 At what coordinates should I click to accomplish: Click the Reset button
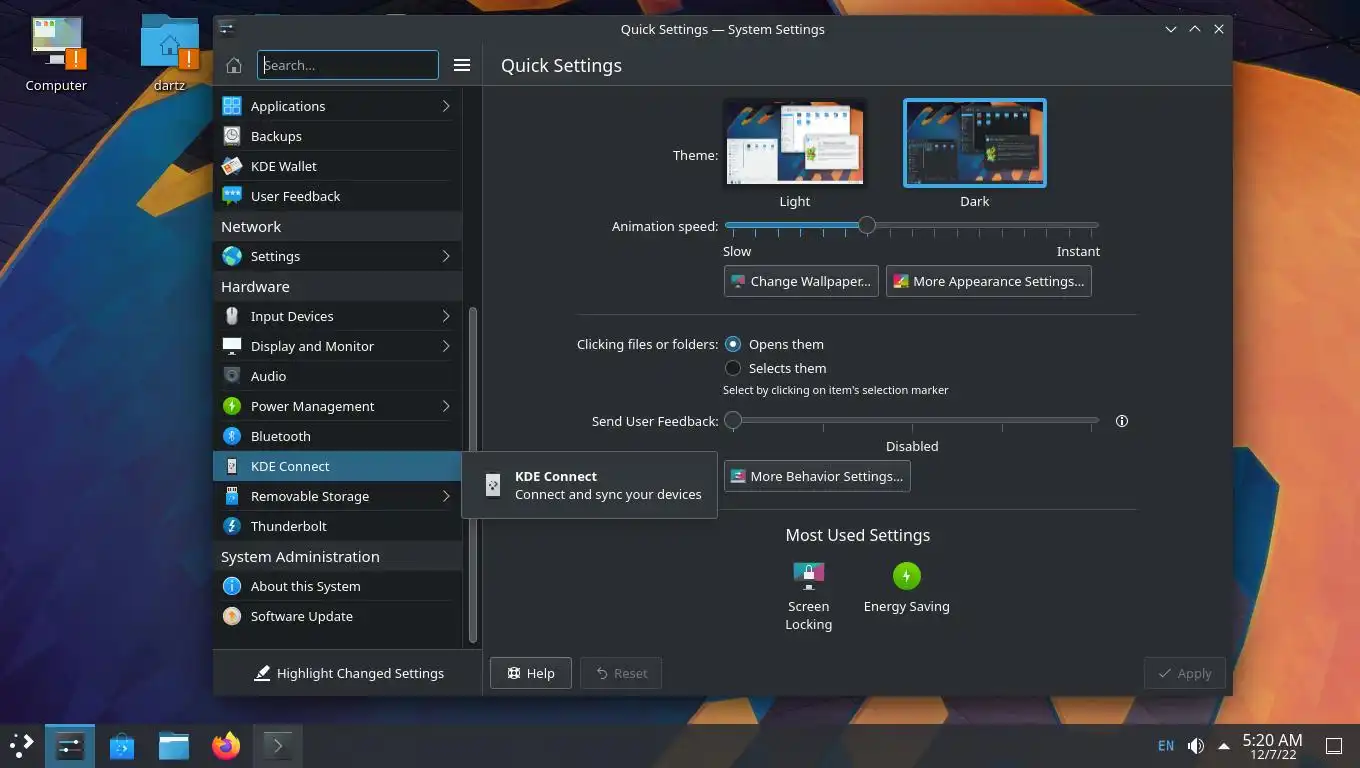621,673
